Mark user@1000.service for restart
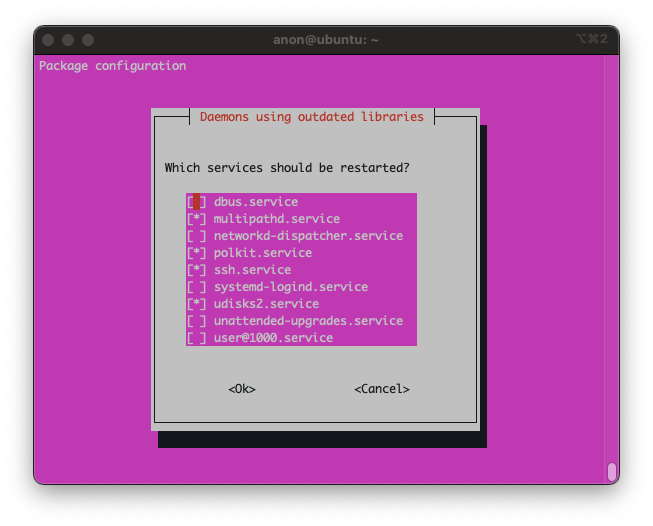 click(x=197, y=338)
